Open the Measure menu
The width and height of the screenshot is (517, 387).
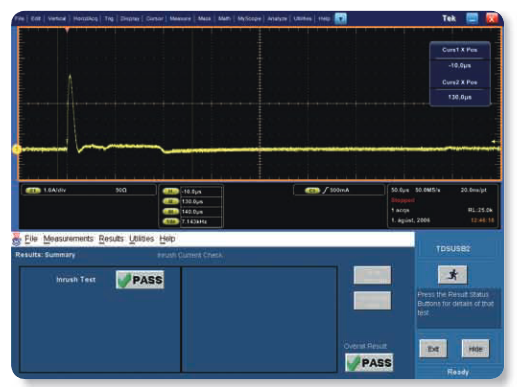click(x=180, y=19)
